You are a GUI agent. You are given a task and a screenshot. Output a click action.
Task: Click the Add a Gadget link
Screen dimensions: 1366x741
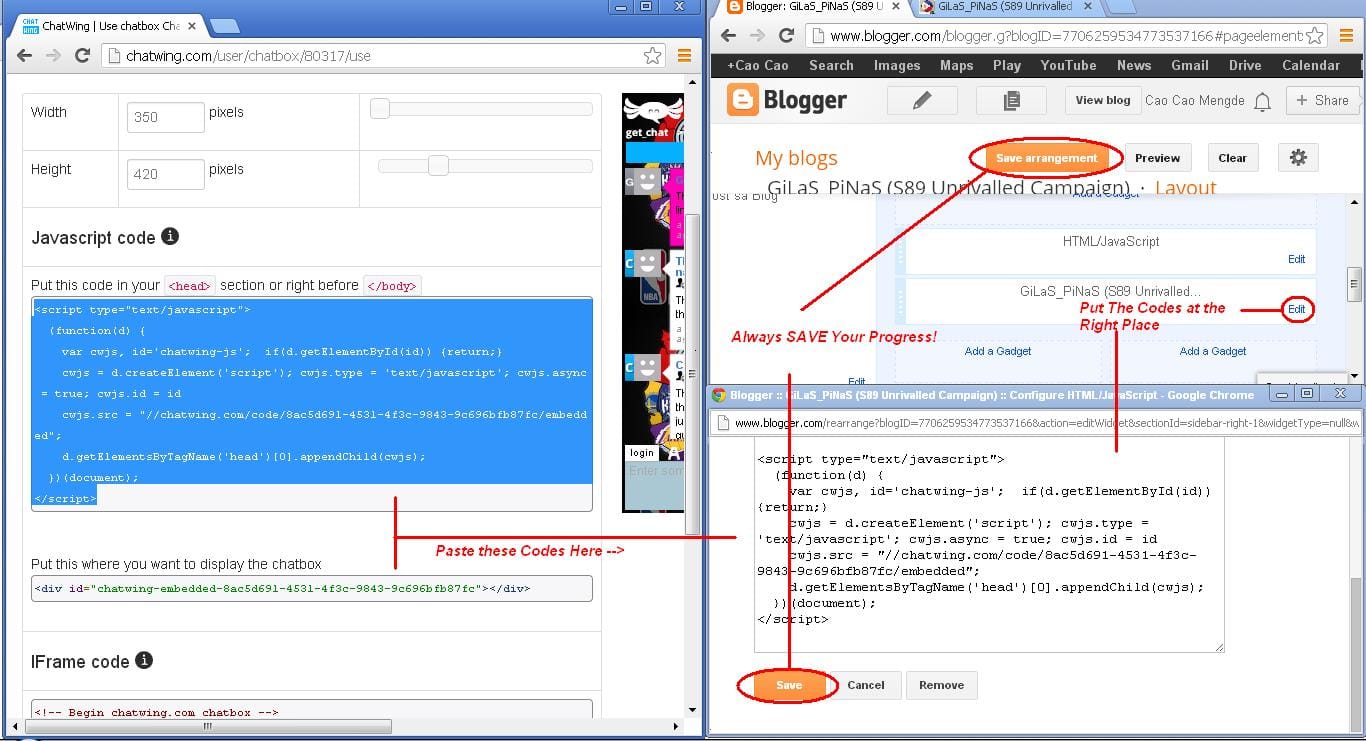click(x=998, y=351)
